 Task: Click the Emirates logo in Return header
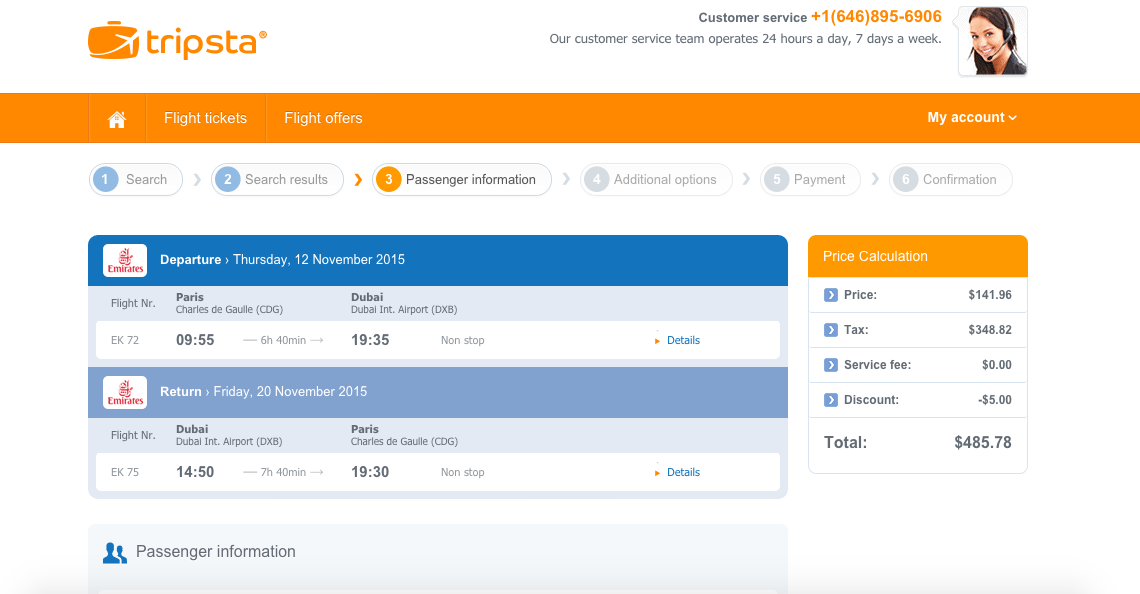[125, 393]
